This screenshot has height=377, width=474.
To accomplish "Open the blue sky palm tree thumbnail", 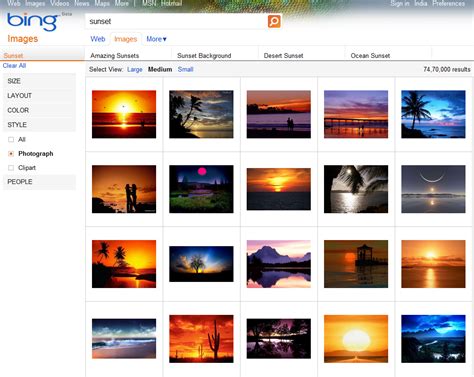I will click(x=433, y=114).
